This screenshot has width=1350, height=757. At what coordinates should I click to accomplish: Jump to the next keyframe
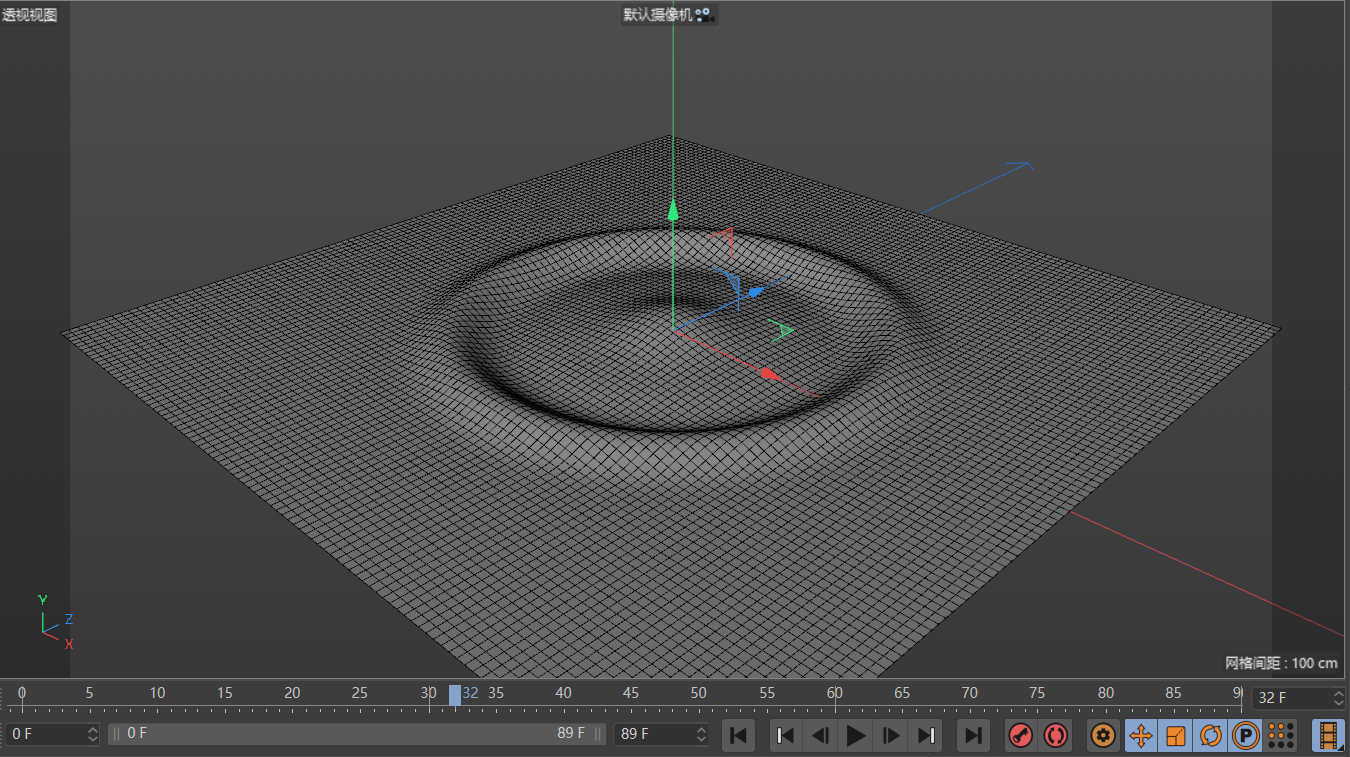point(927,736)
